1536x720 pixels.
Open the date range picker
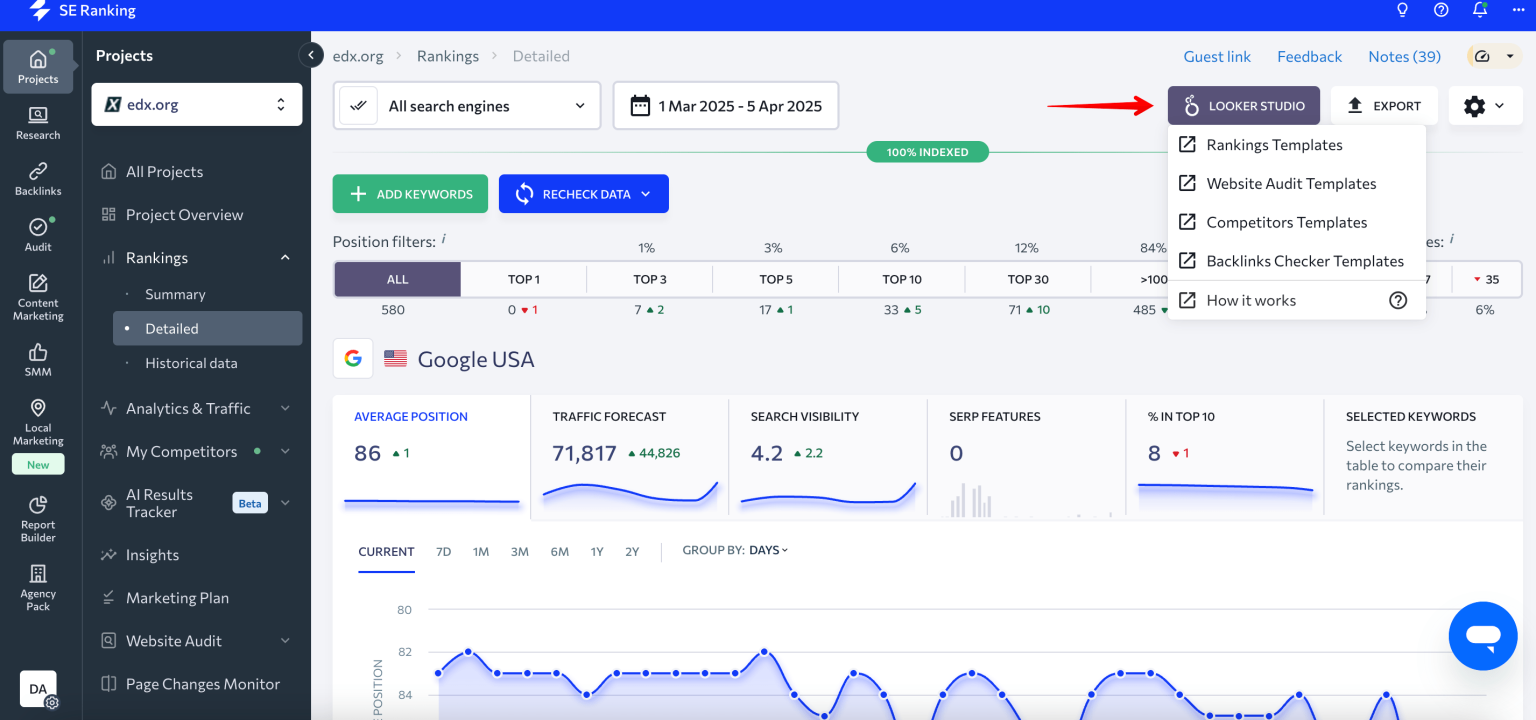tap(725, 105)
